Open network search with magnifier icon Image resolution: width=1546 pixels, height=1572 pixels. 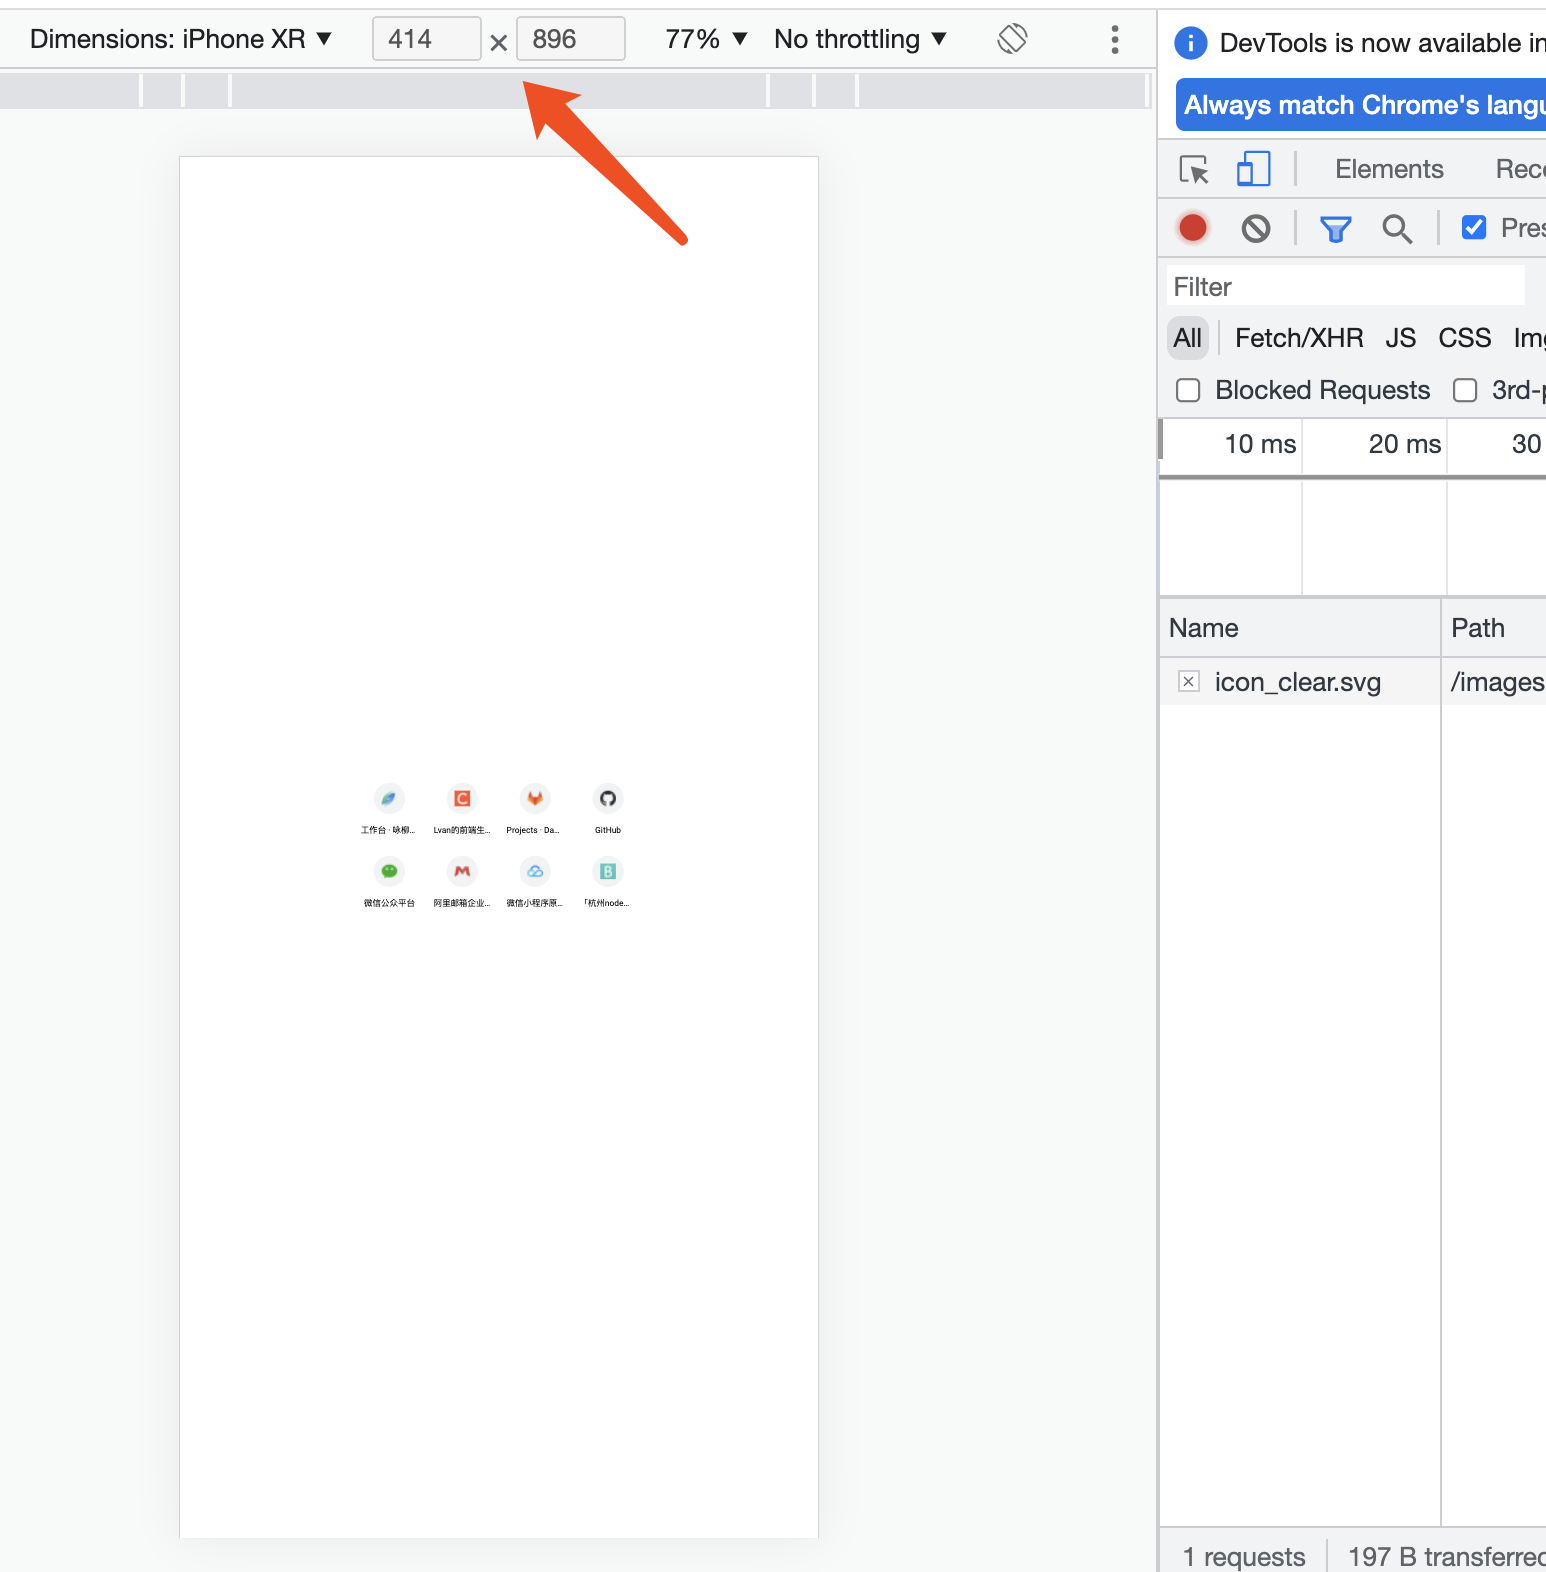1397,229
